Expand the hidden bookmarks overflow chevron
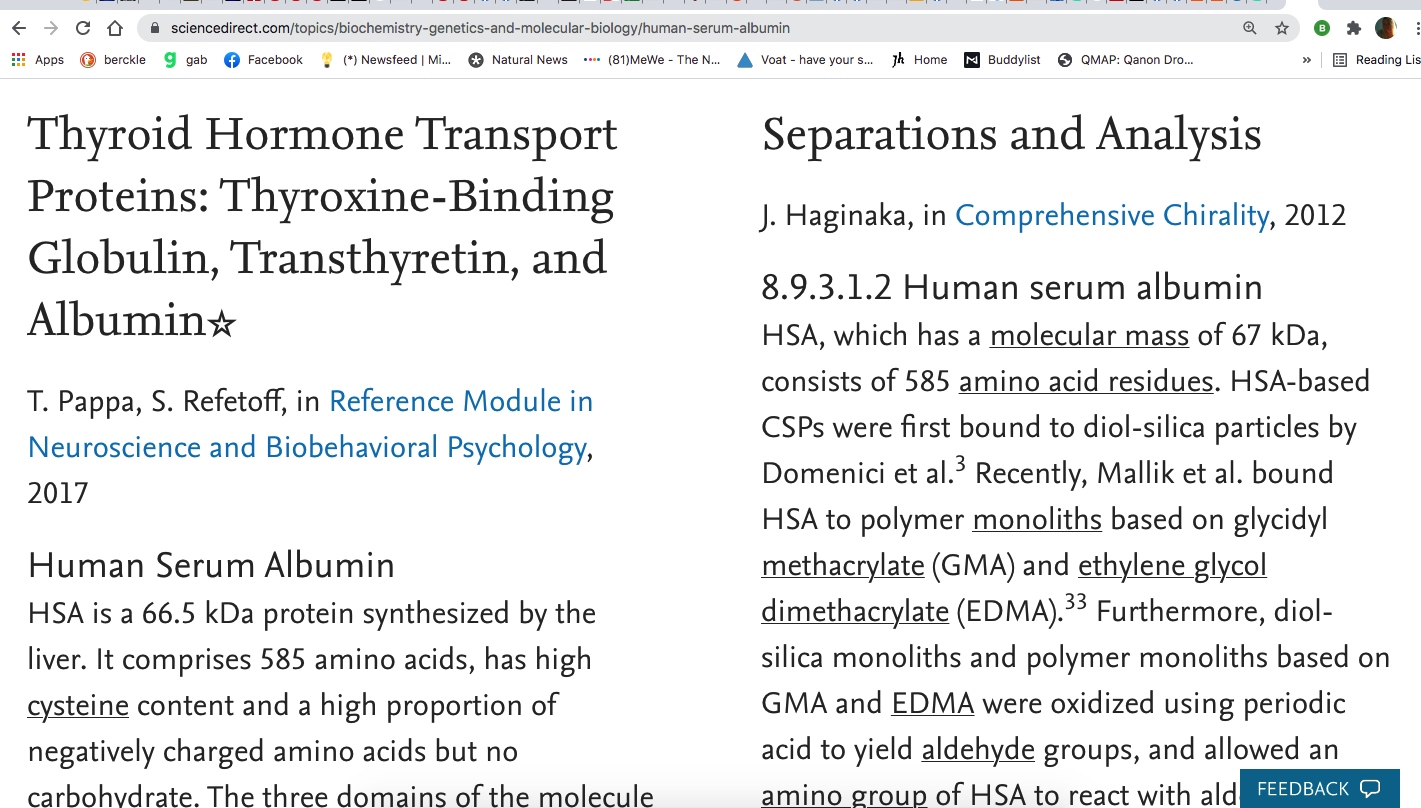 point(1306,60)
